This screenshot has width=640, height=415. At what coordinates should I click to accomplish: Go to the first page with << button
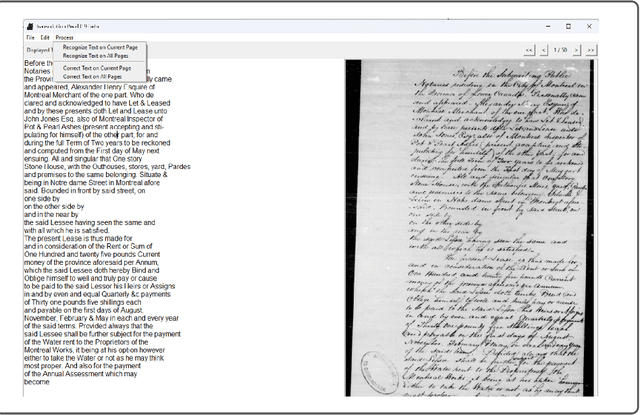(530, 49)
